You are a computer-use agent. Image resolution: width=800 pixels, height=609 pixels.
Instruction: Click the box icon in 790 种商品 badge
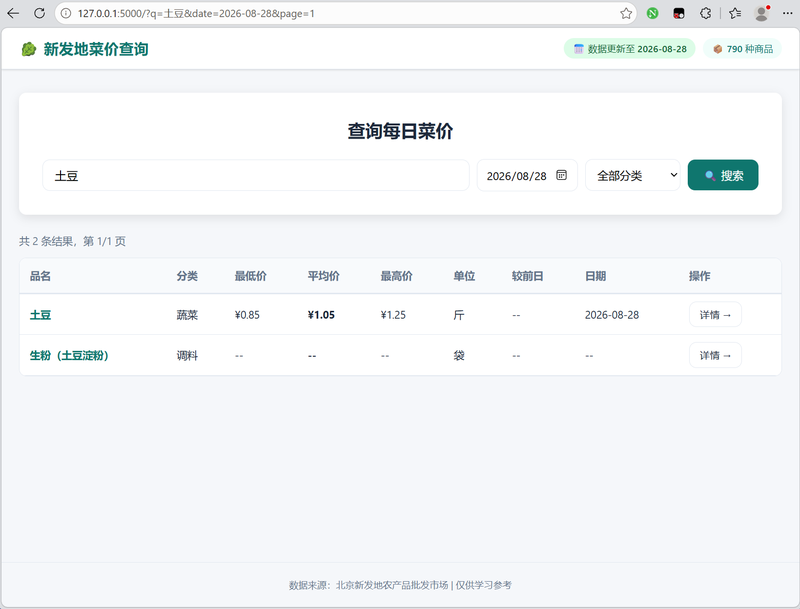pos(717,49)
